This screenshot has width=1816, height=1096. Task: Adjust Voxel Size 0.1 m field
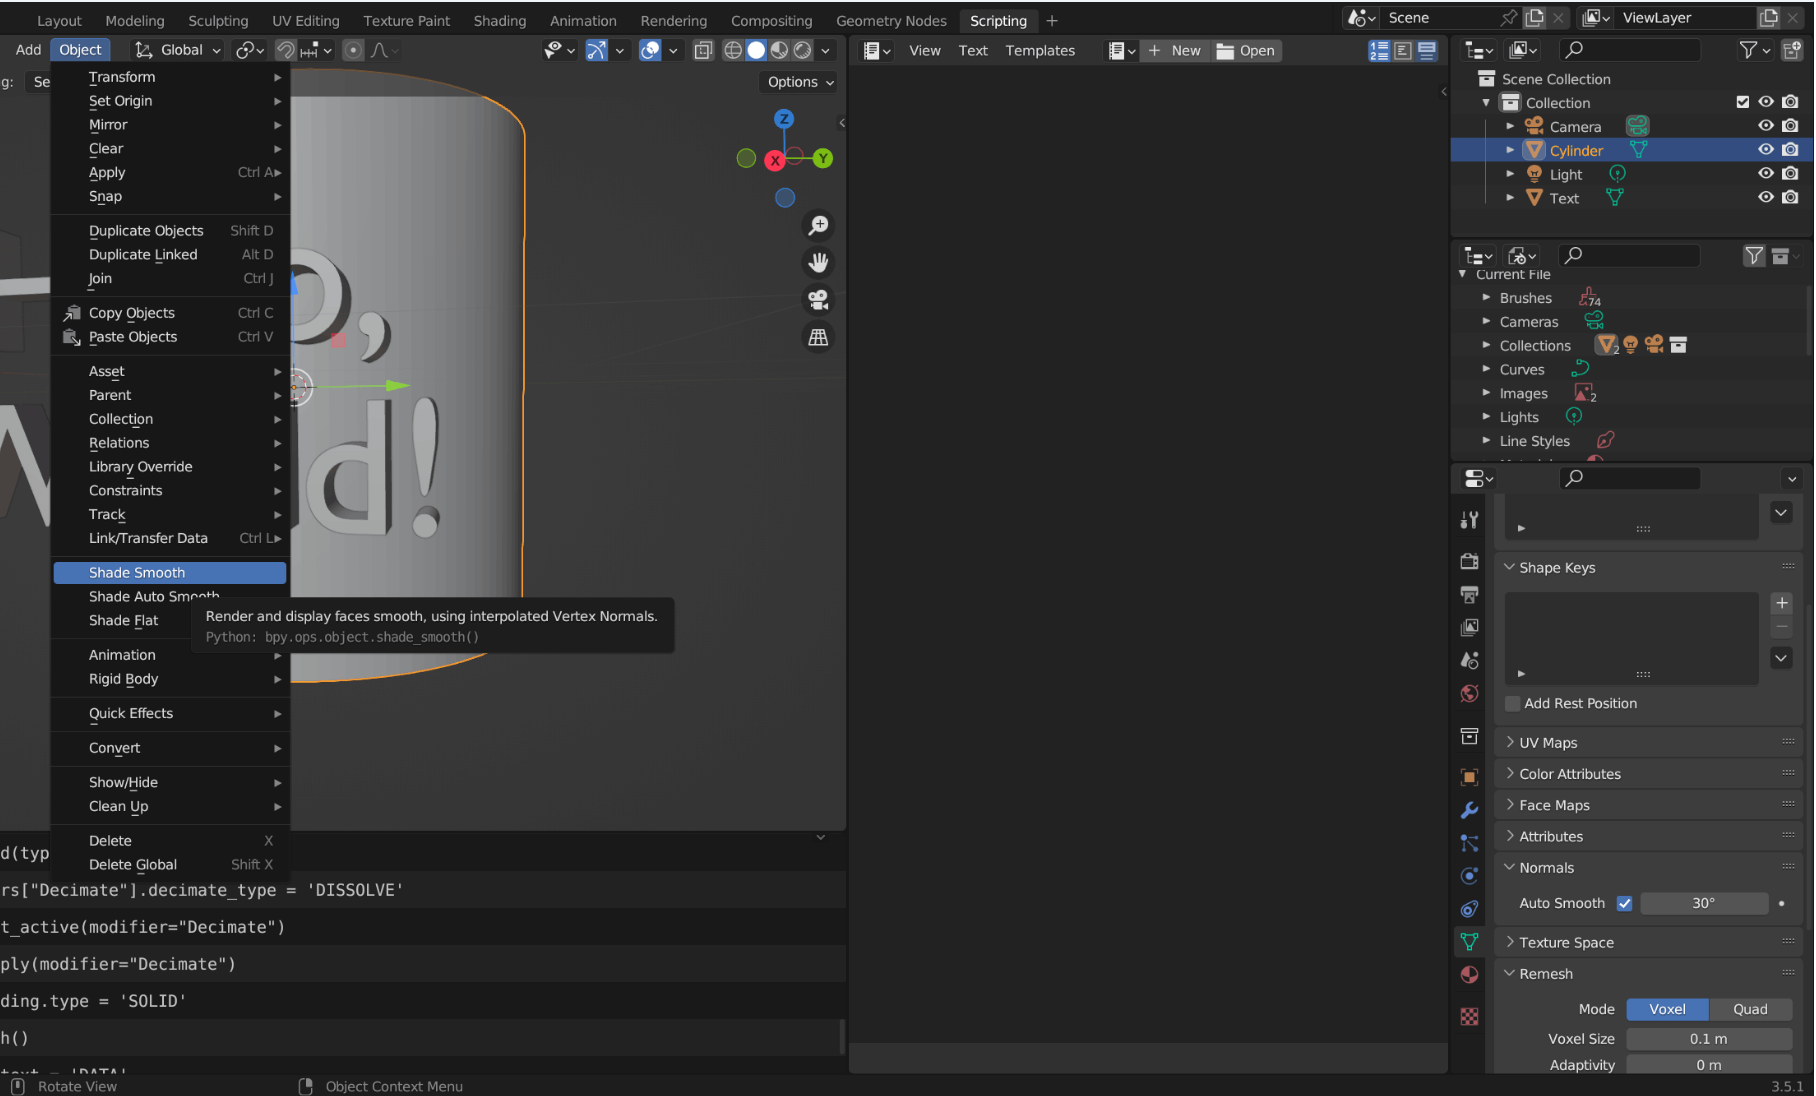point(1709,1039)
